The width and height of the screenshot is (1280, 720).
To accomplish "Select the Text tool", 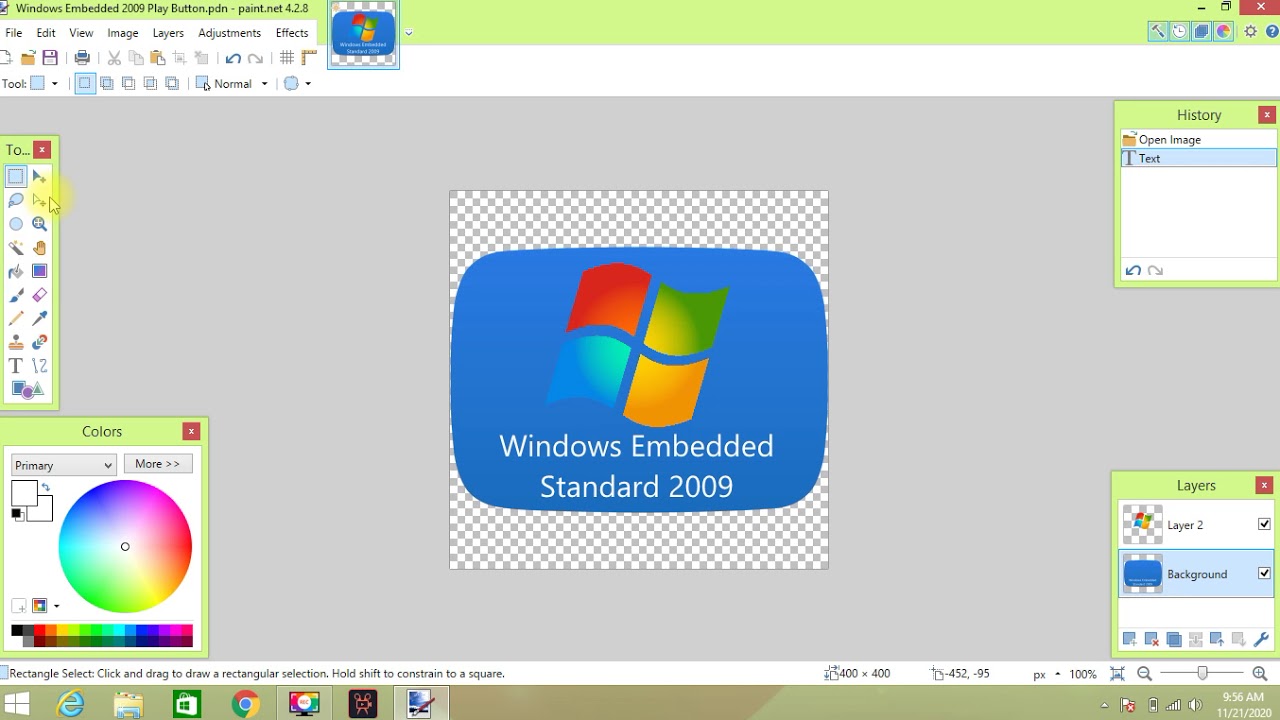I will click(16, 366).
